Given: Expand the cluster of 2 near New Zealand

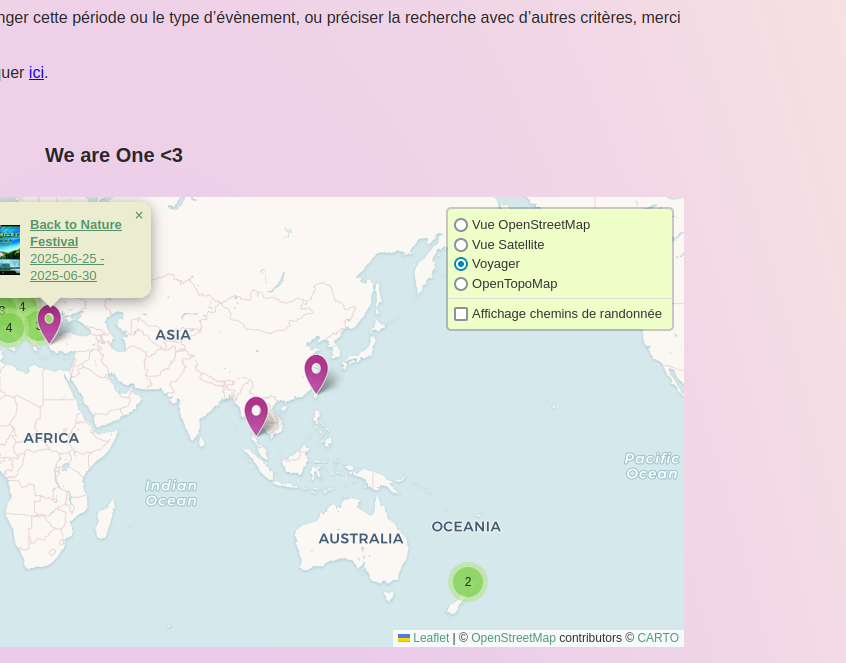Looking at the screenshot, I should pos(468,582).
